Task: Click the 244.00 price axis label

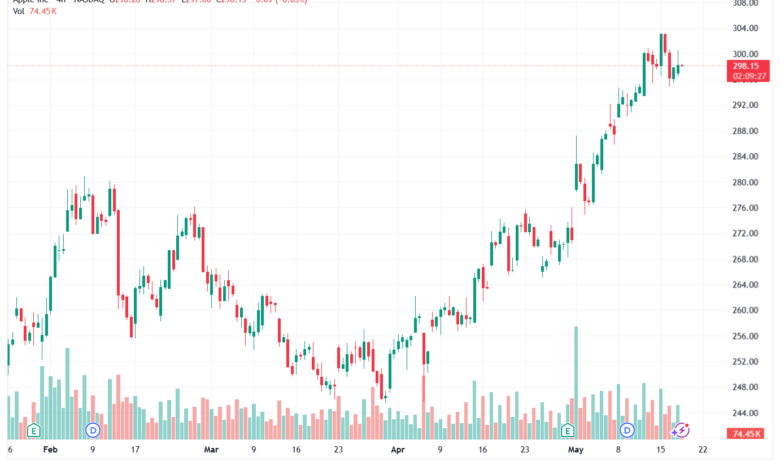Action: click(745, 413)
